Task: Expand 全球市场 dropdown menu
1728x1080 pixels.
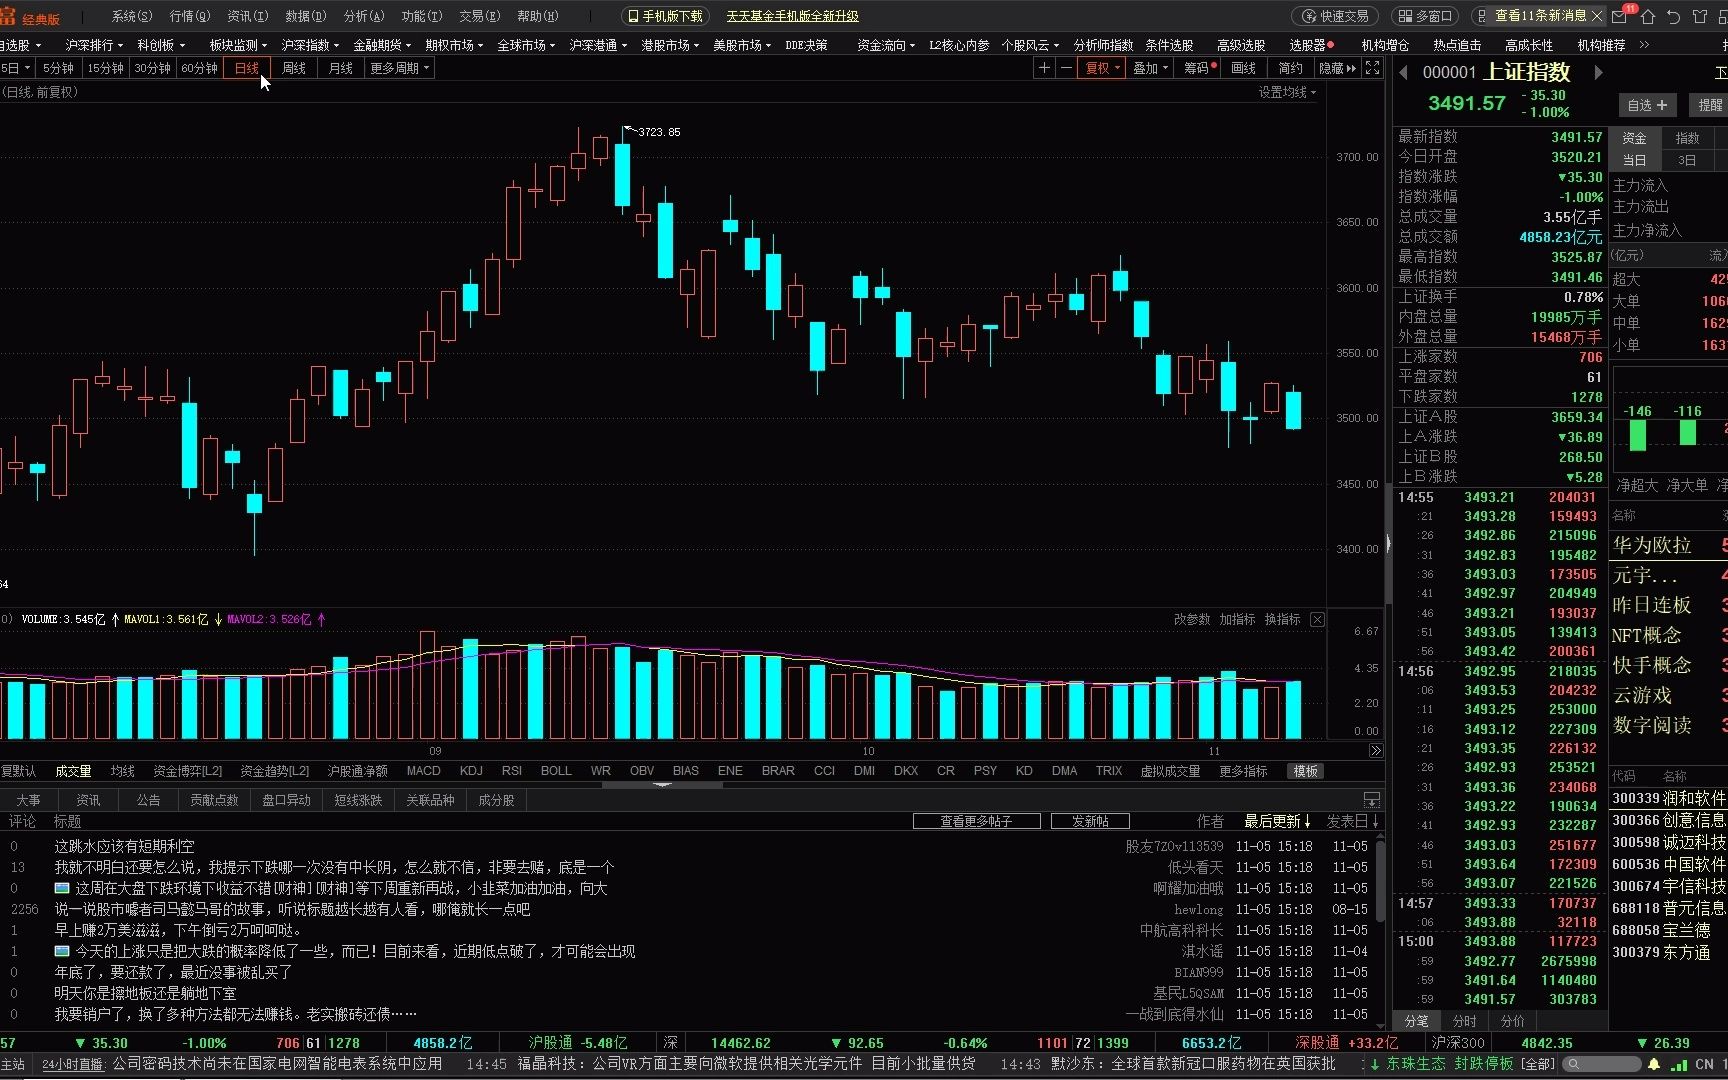Action: click(x=526, y=45)
